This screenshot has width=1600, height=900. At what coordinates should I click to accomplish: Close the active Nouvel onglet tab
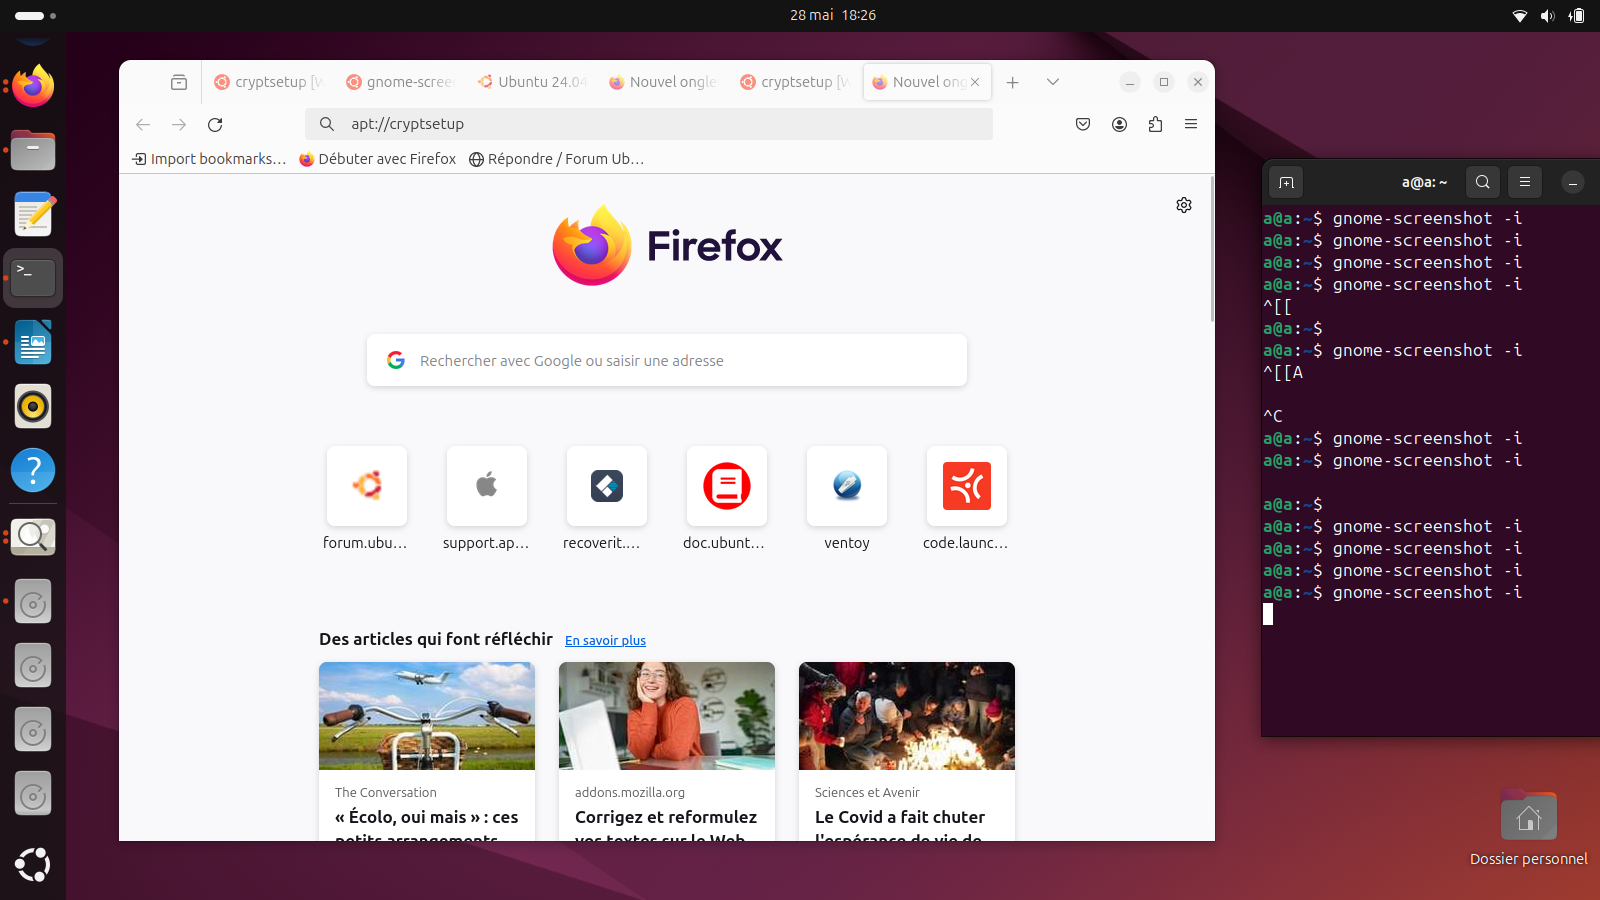[975, 82]
